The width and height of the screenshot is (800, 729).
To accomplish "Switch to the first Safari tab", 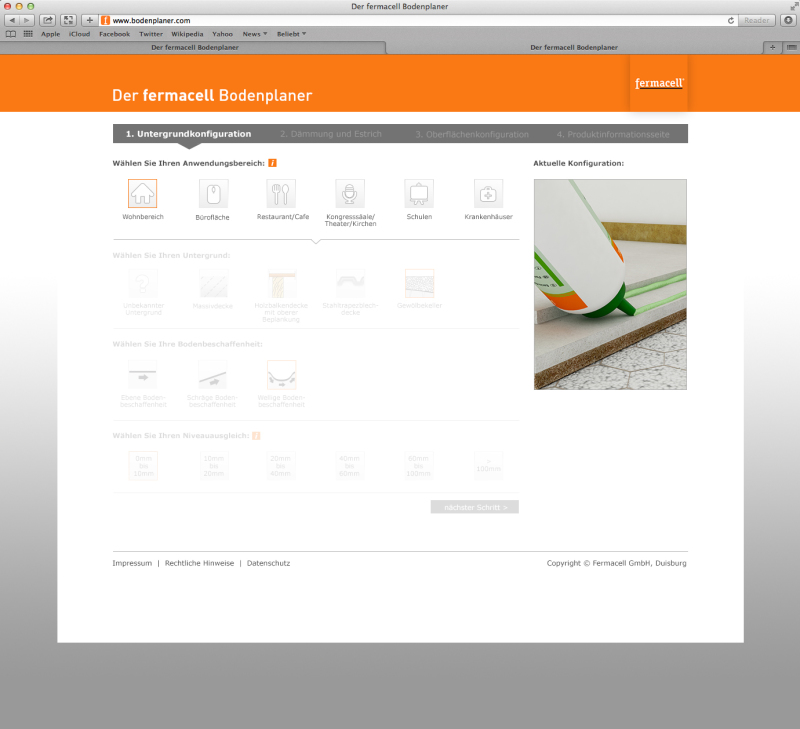I will [x=194, y=47].
